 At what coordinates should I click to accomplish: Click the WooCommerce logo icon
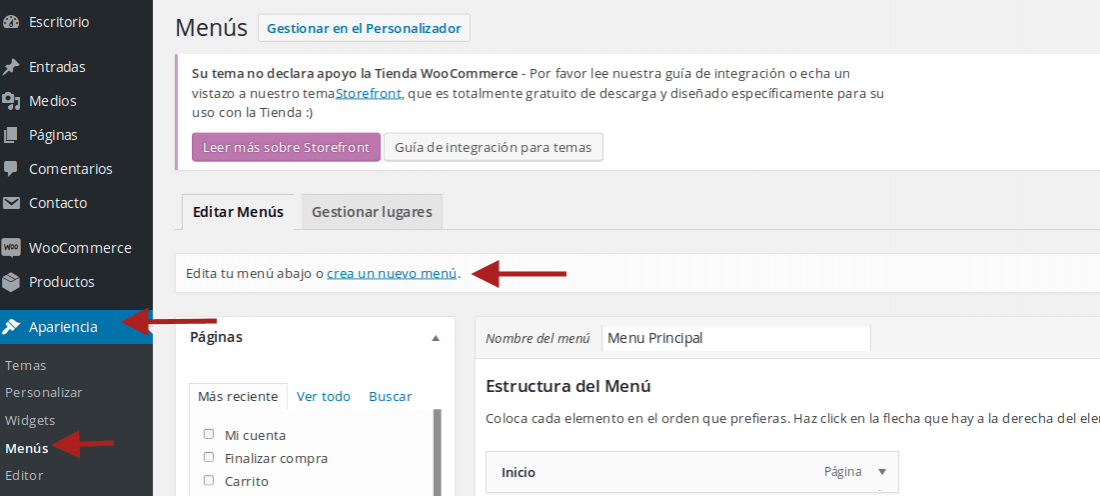pos(11,248)
